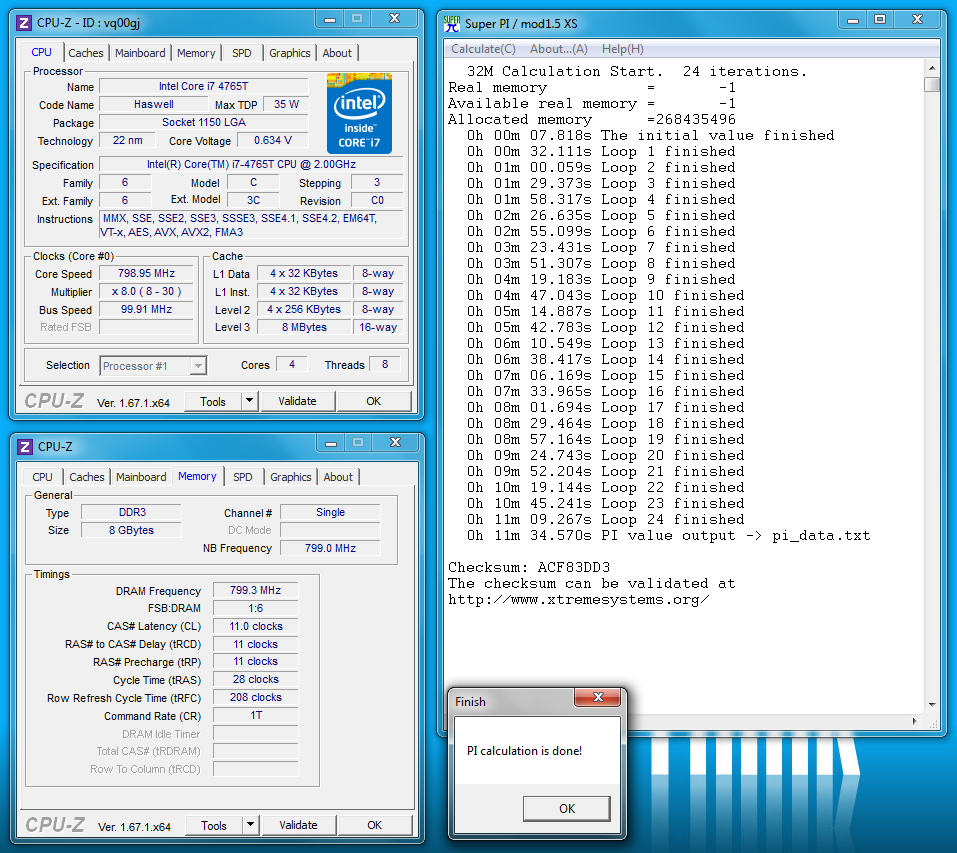This screenshot has height=853, width=957.
Task: Click OK button in top CPU-Z window
Action: [374, 401]
